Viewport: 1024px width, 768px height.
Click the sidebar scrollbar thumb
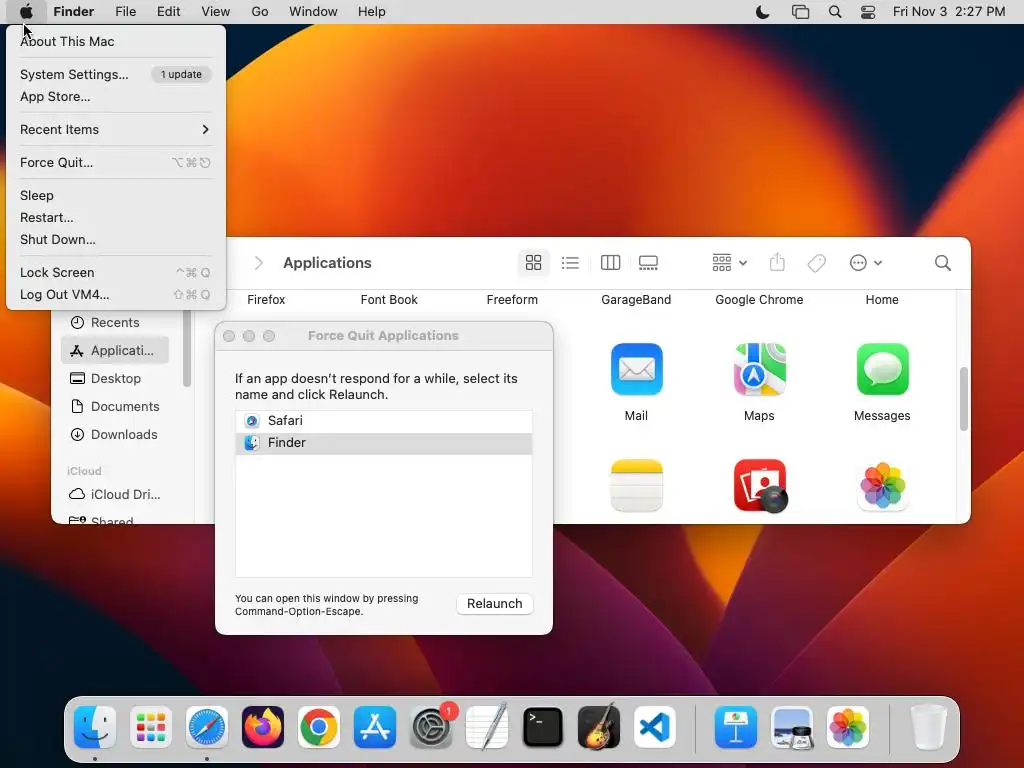pos(187,348)
